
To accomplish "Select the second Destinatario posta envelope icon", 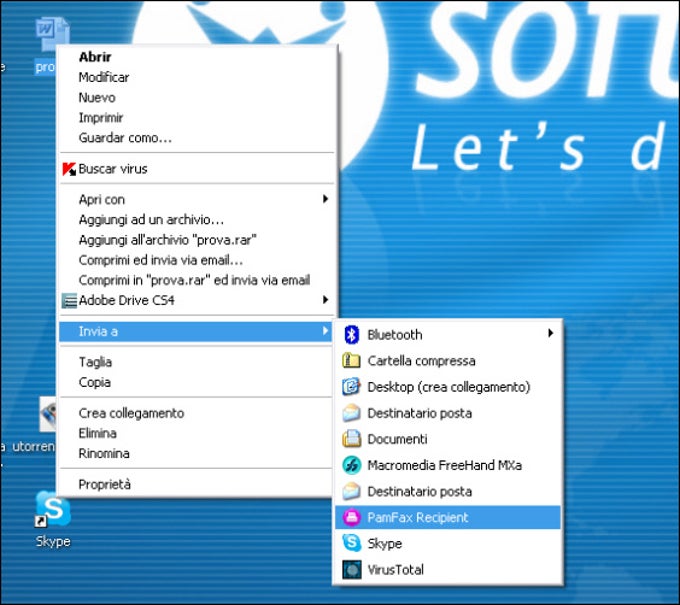I will [x=351, y=491].
